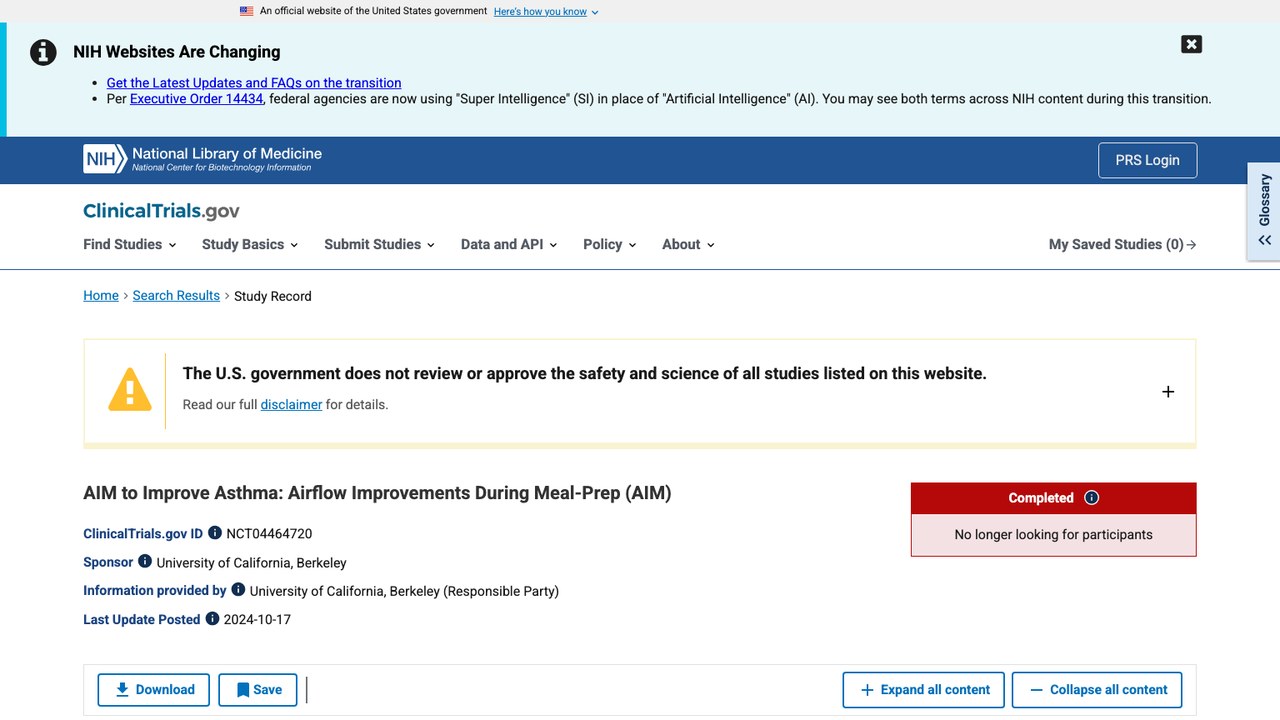Open the Policy dropdown menu
Viewport: 1280px width, 720px height.
coord(610,244)
